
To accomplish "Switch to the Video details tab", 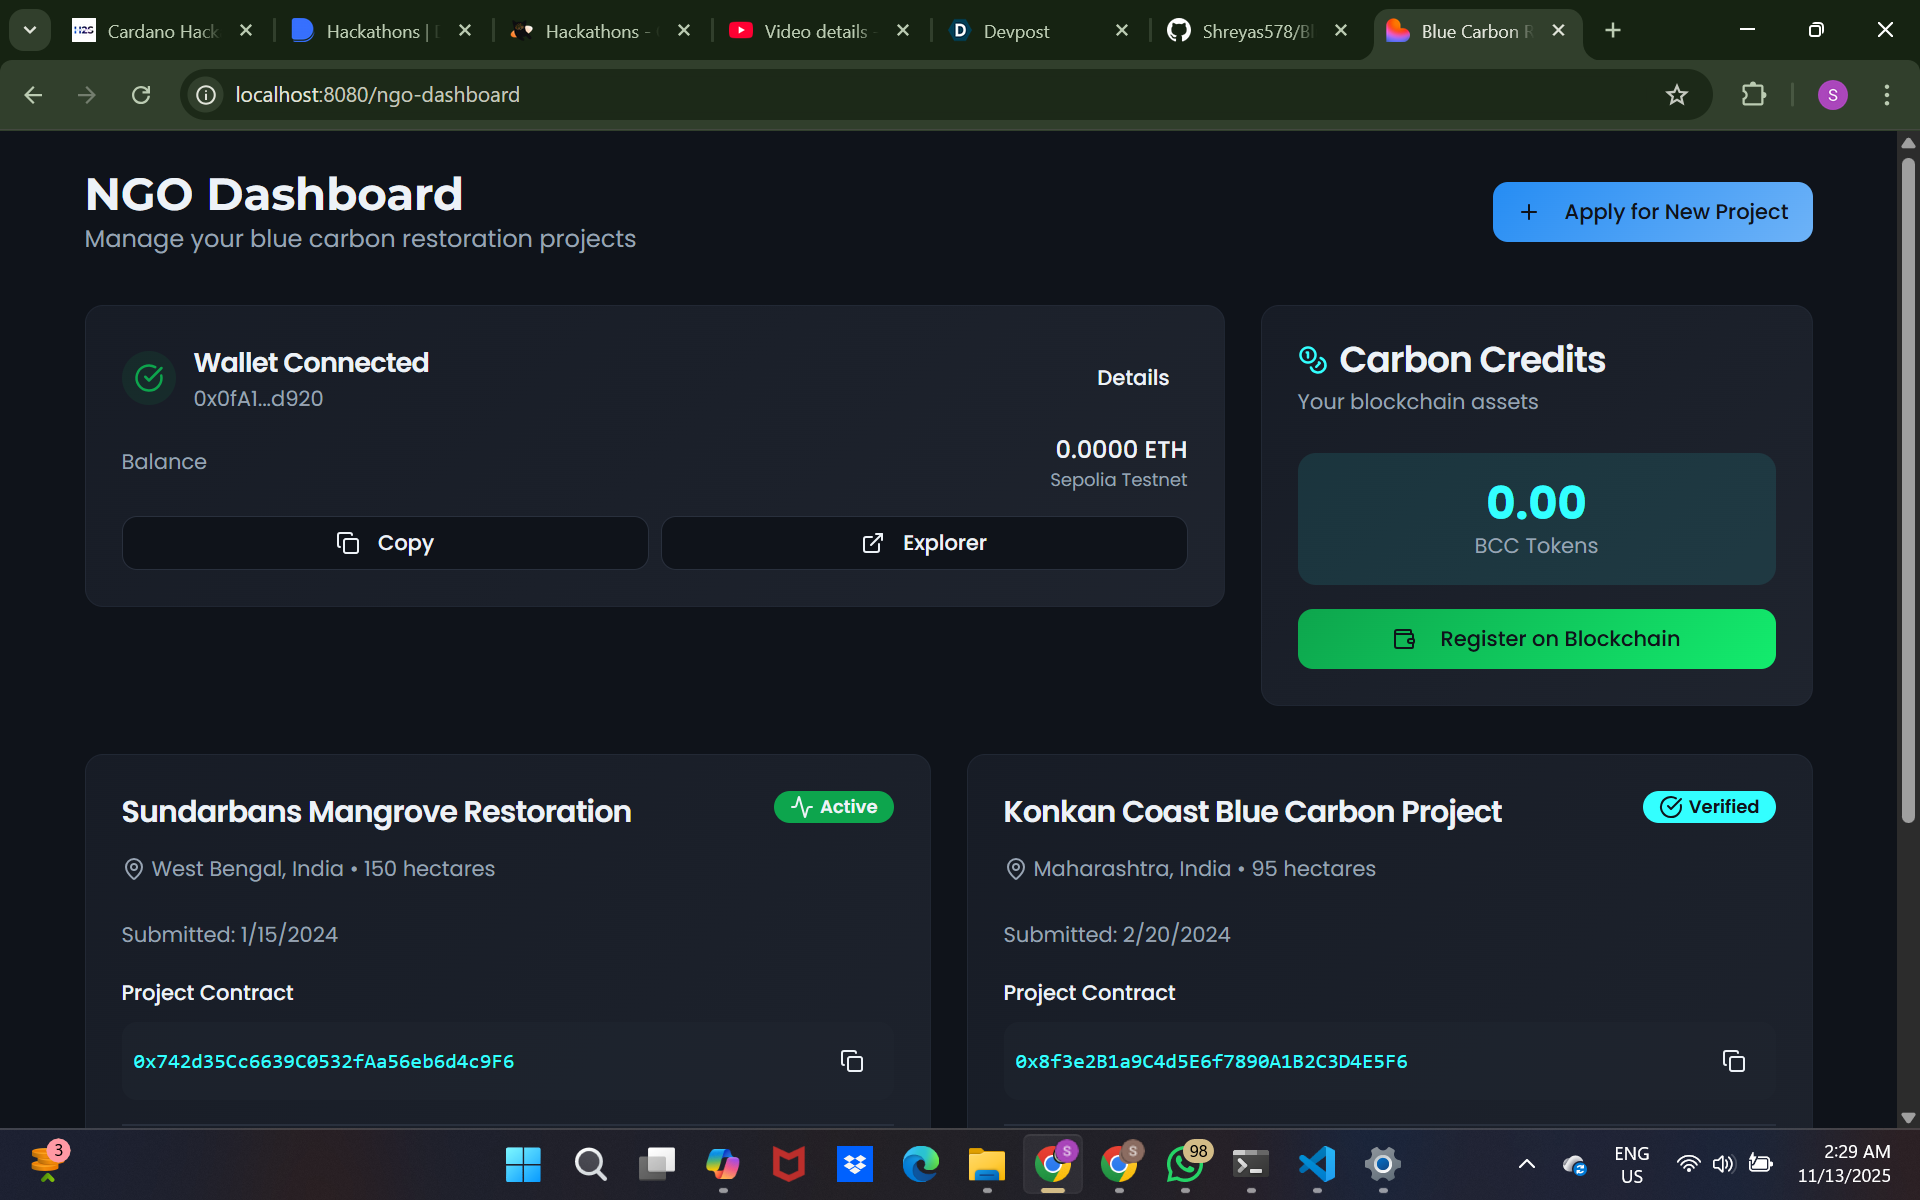I will tap(815, 31).
